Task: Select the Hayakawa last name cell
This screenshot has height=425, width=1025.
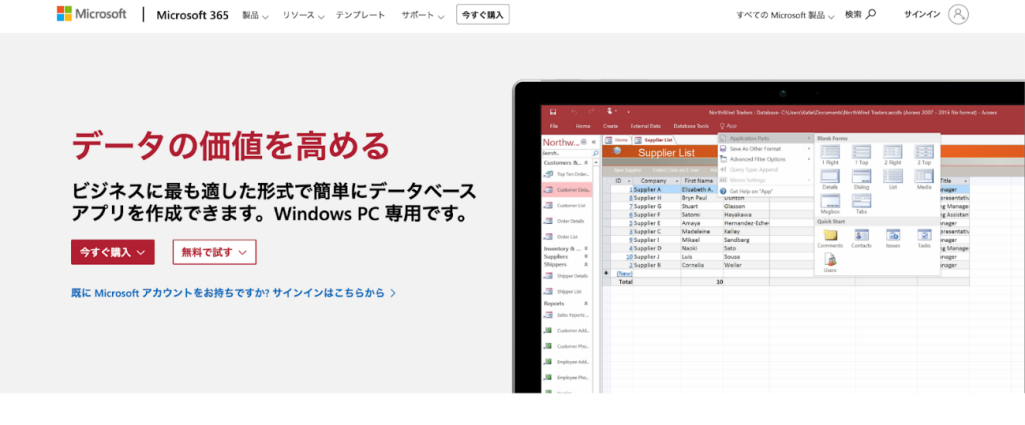Action: (x=745, y=214)
